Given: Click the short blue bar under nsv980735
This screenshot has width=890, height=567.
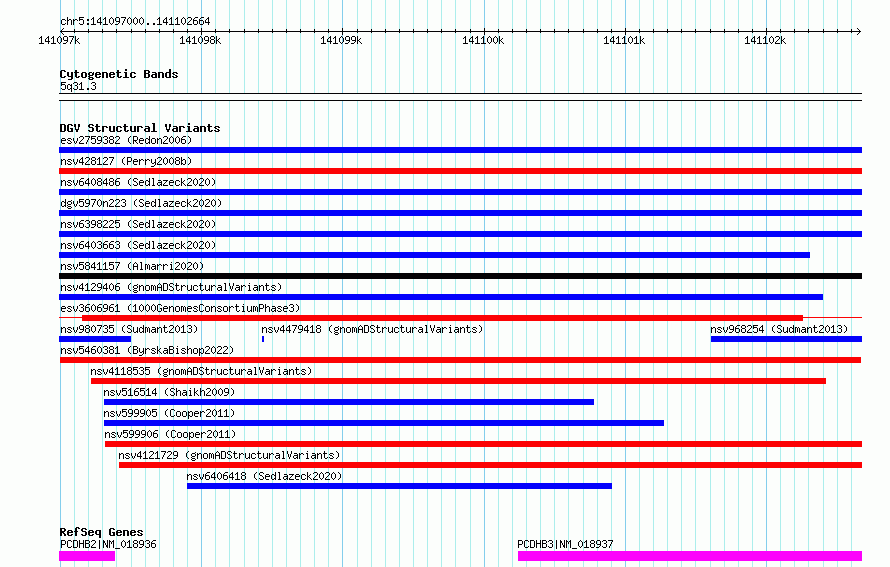Looking at the screenshot, I should 95,339.
